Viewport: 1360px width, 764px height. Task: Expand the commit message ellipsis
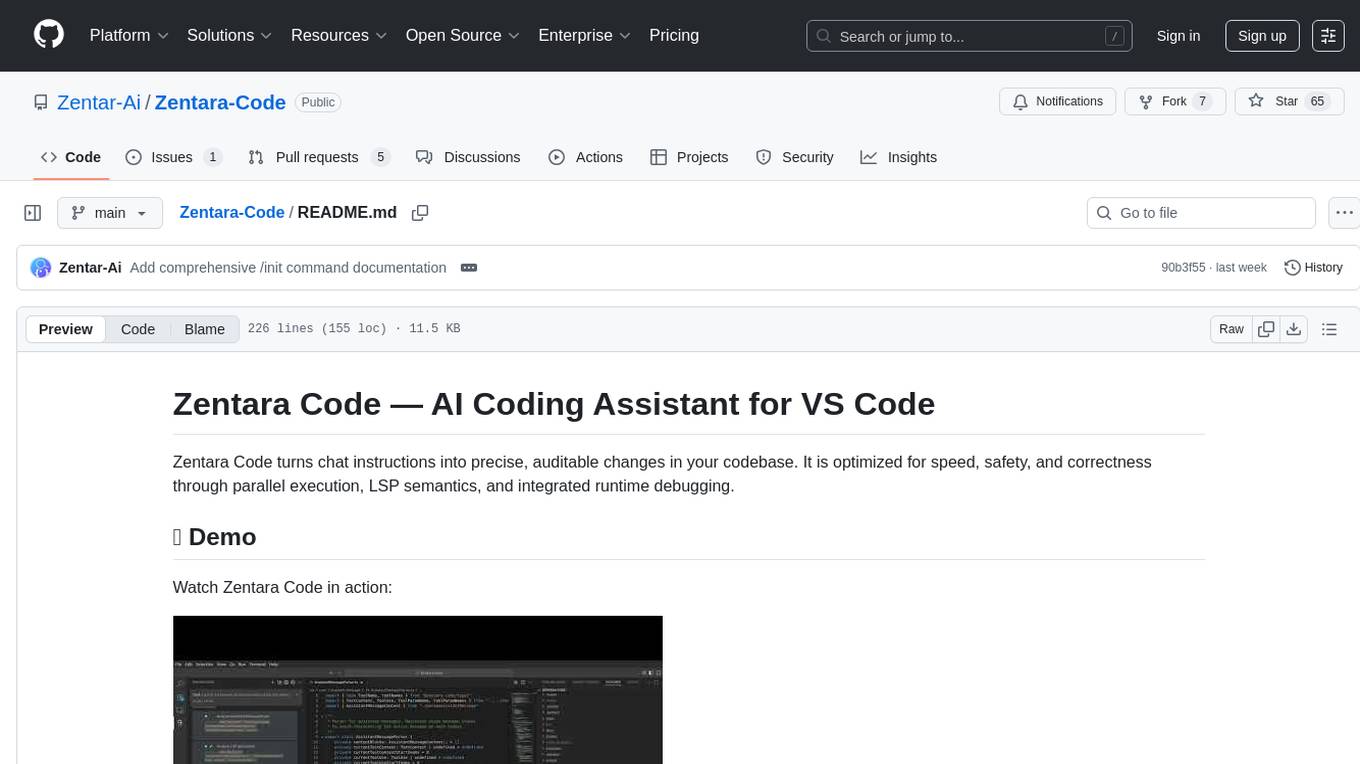tap(469, 268)
